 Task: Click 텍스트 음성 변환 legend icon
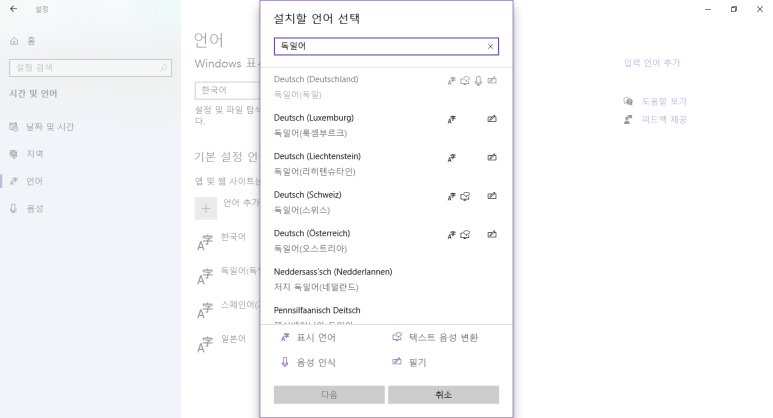(397, 337)
